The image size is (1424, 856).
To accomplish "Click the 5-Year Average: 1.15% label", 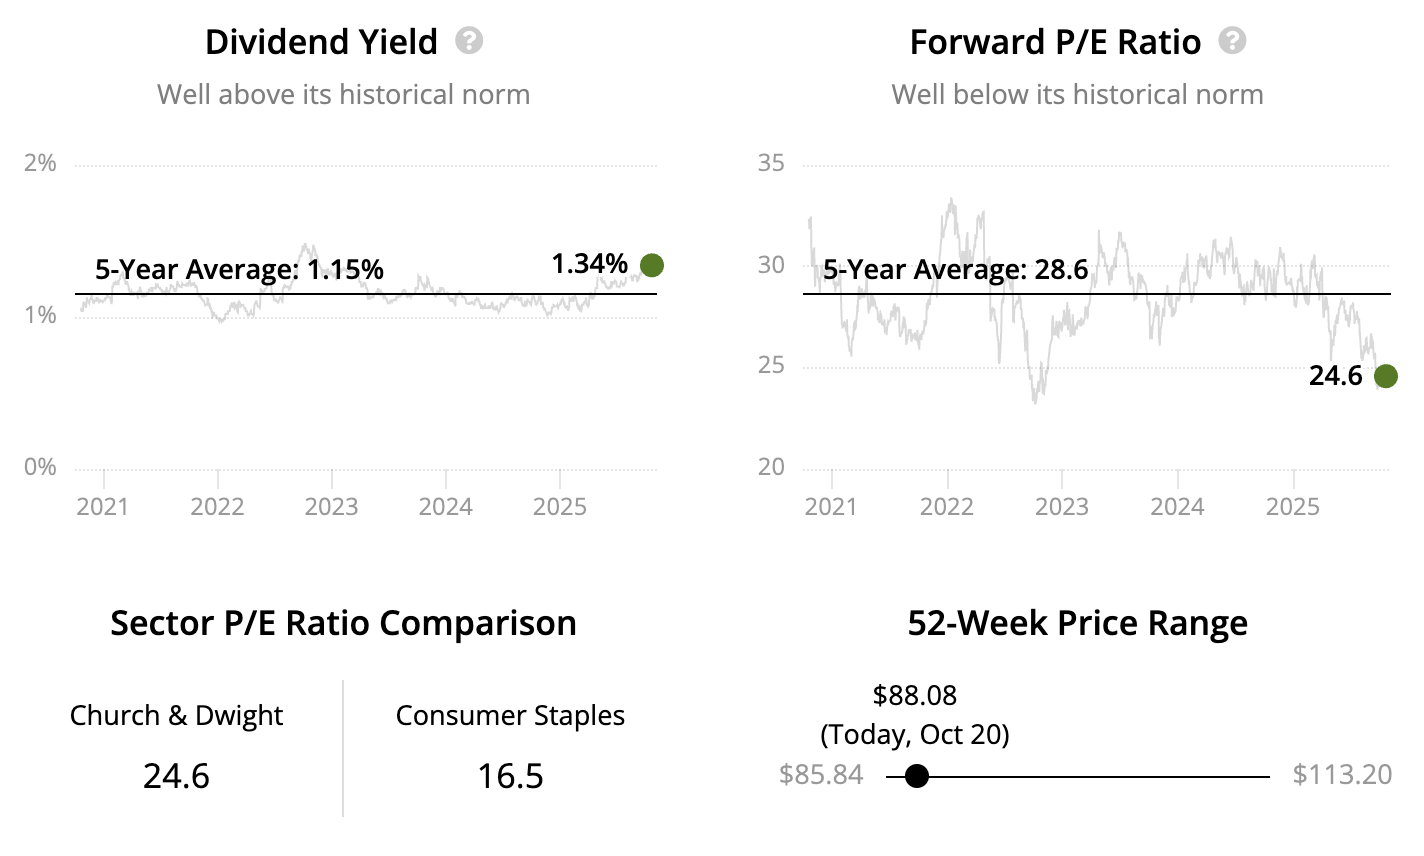I will click(x=239, y=269).
